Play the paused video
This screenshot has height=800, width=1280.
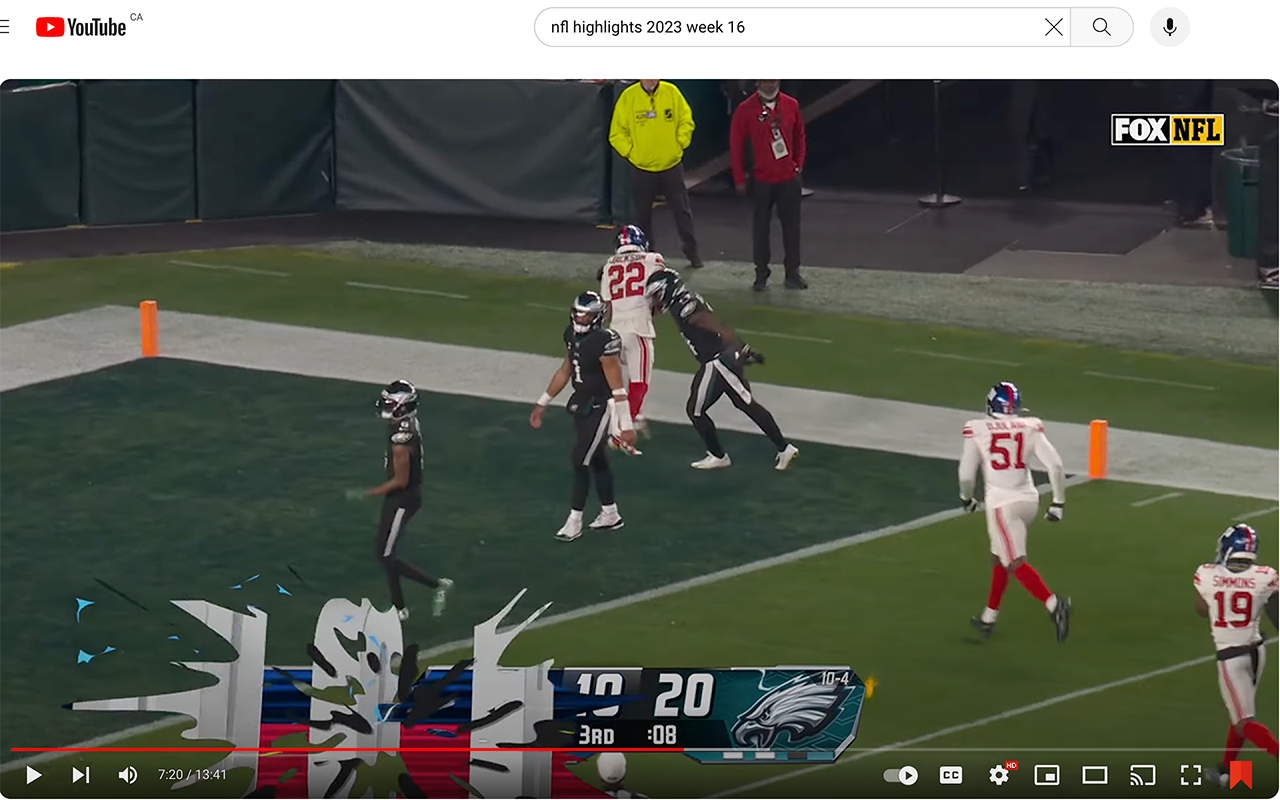click(x=33, y=775)
